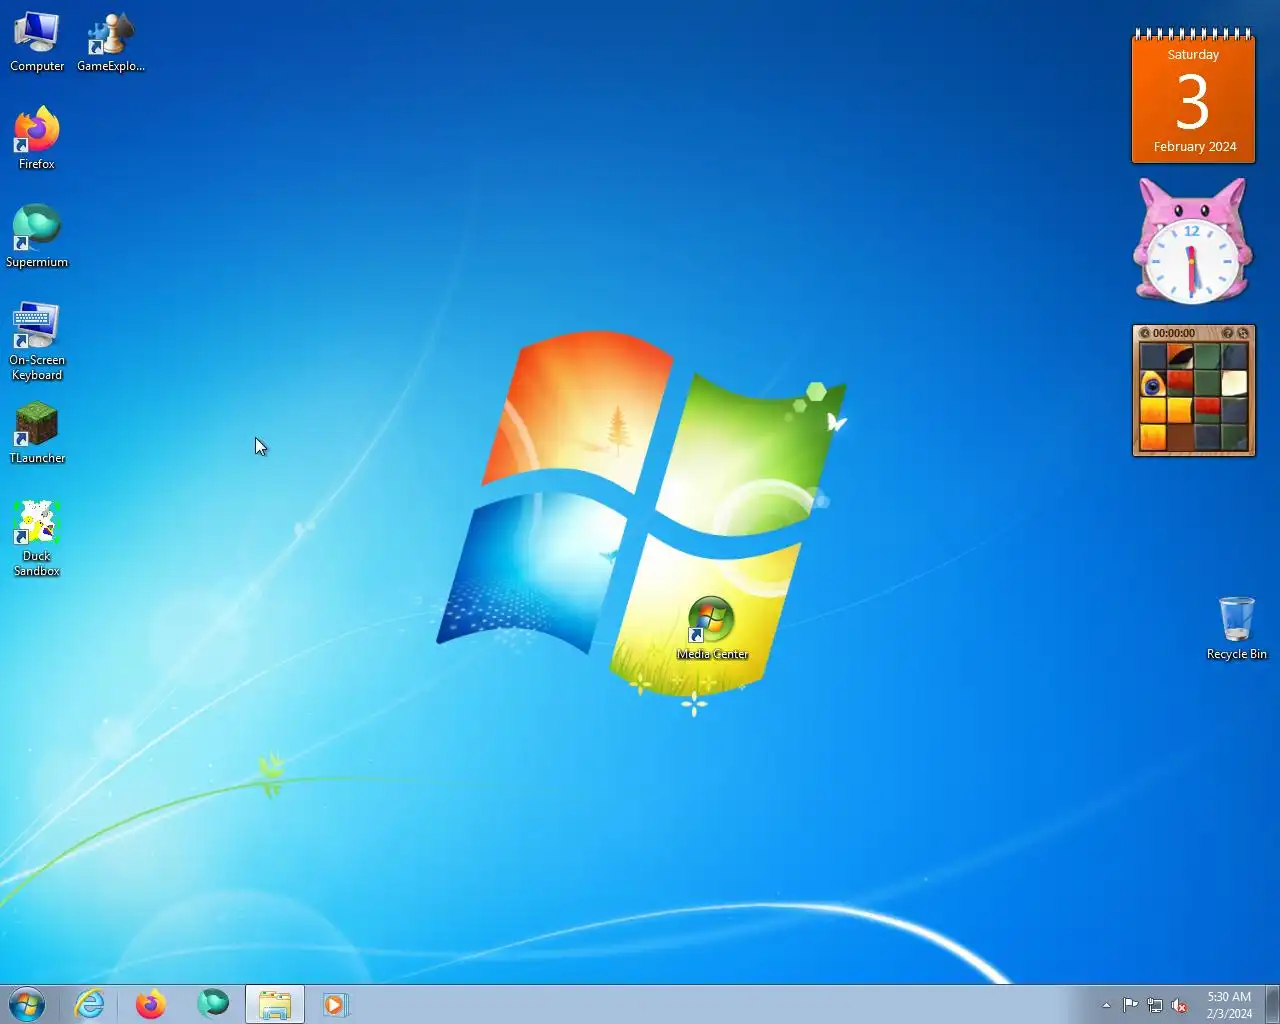The width and height of the screenshot is (1280, 1024).
Task: Click the puzzle timer reading 00:00:00
Action: (x=1174, y=333)
